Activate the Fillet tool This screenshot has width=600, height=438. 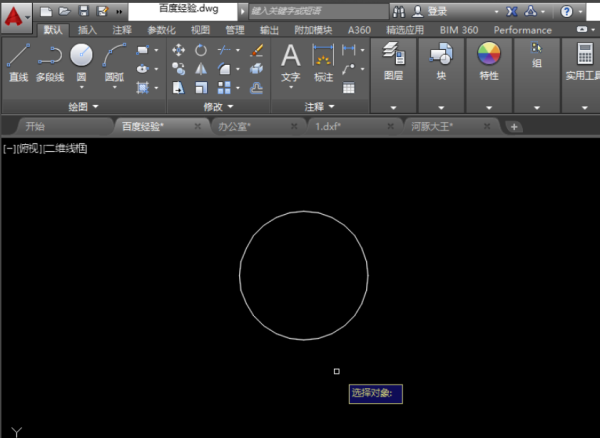pyautogui.click(x=224, y=69)
